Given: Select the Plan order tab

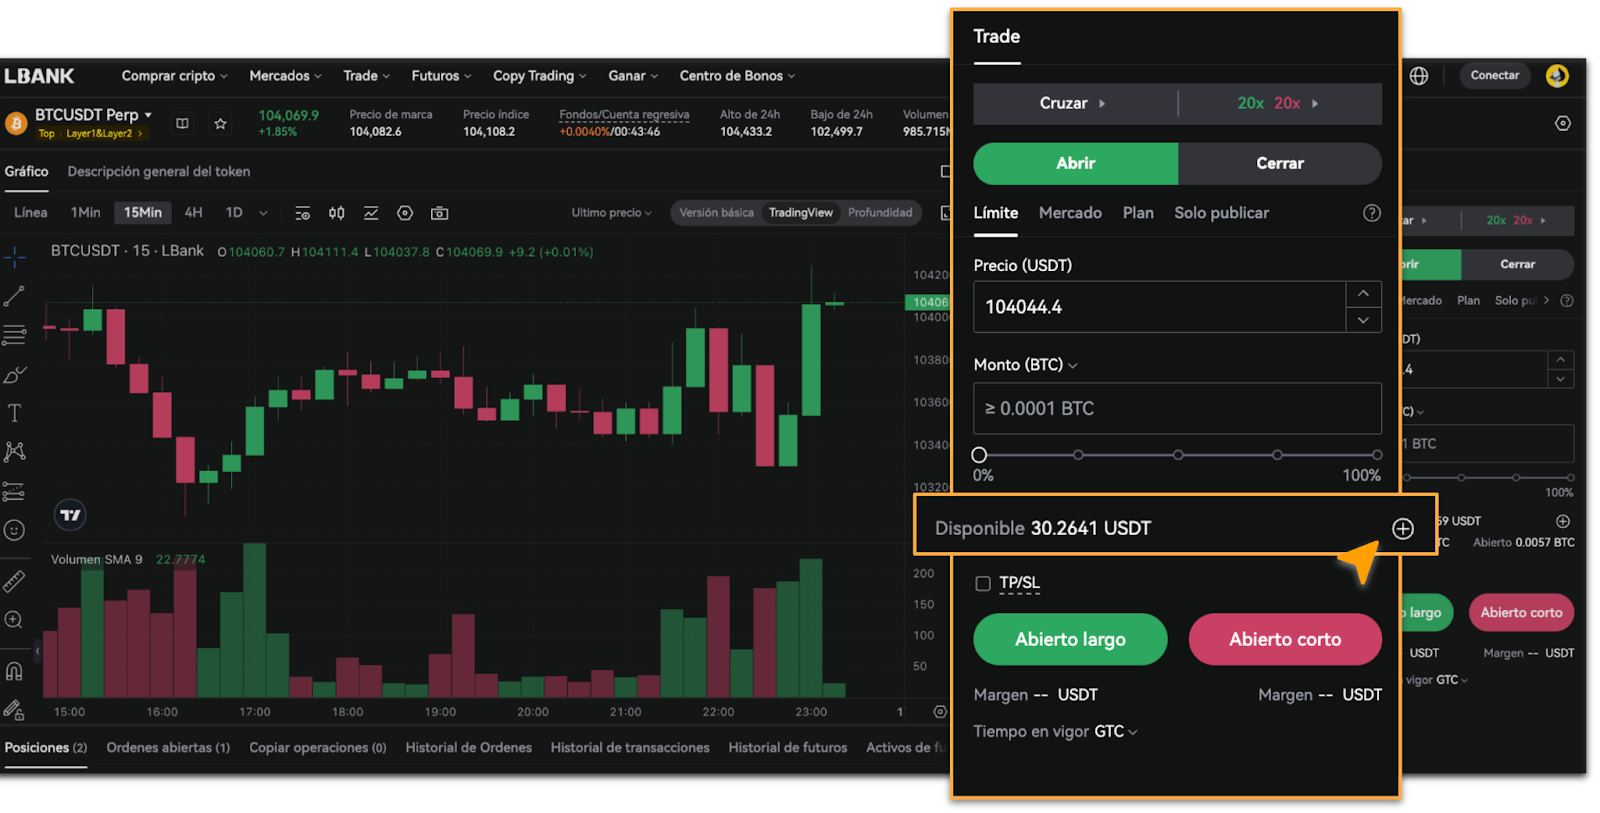Looking at the screenshot, I should (1138, 213).
